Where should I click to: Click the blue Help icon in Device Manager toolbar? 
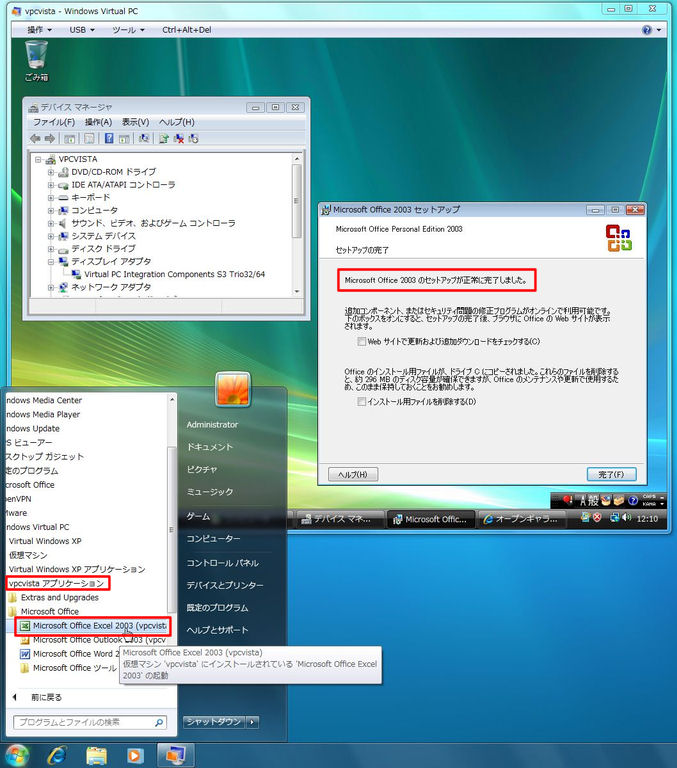point(109,139)
